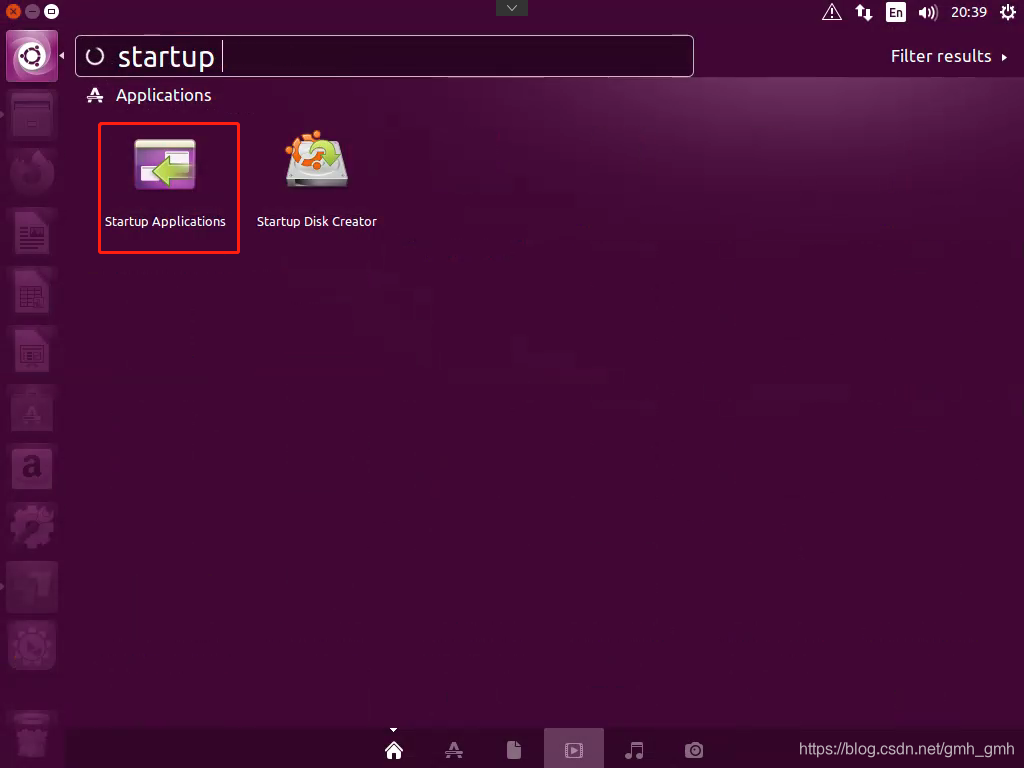
Task: Collapse the Dash using the top chevron
Action: (x=511, y=7)
